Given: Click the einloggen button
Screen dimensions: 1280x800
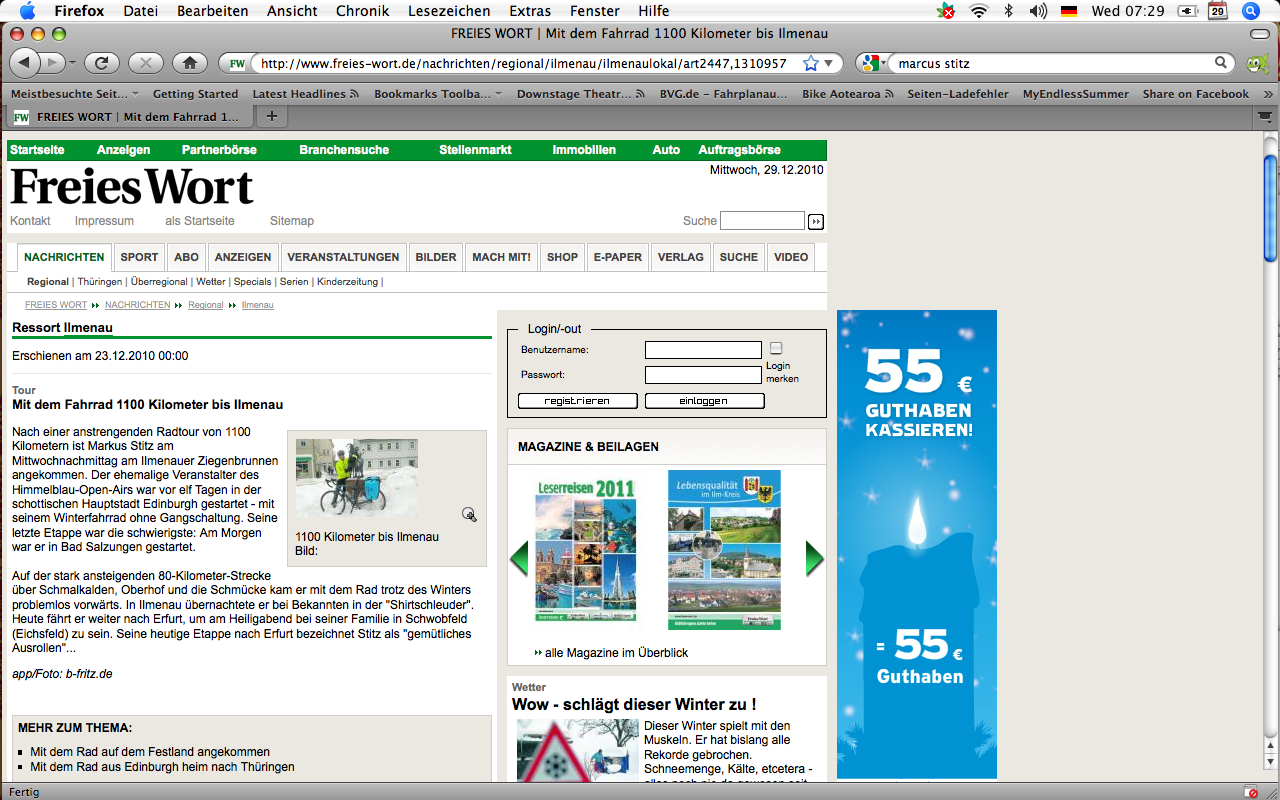Looking at the screenshot, I should pyautogui.click(x=704, y=401).
